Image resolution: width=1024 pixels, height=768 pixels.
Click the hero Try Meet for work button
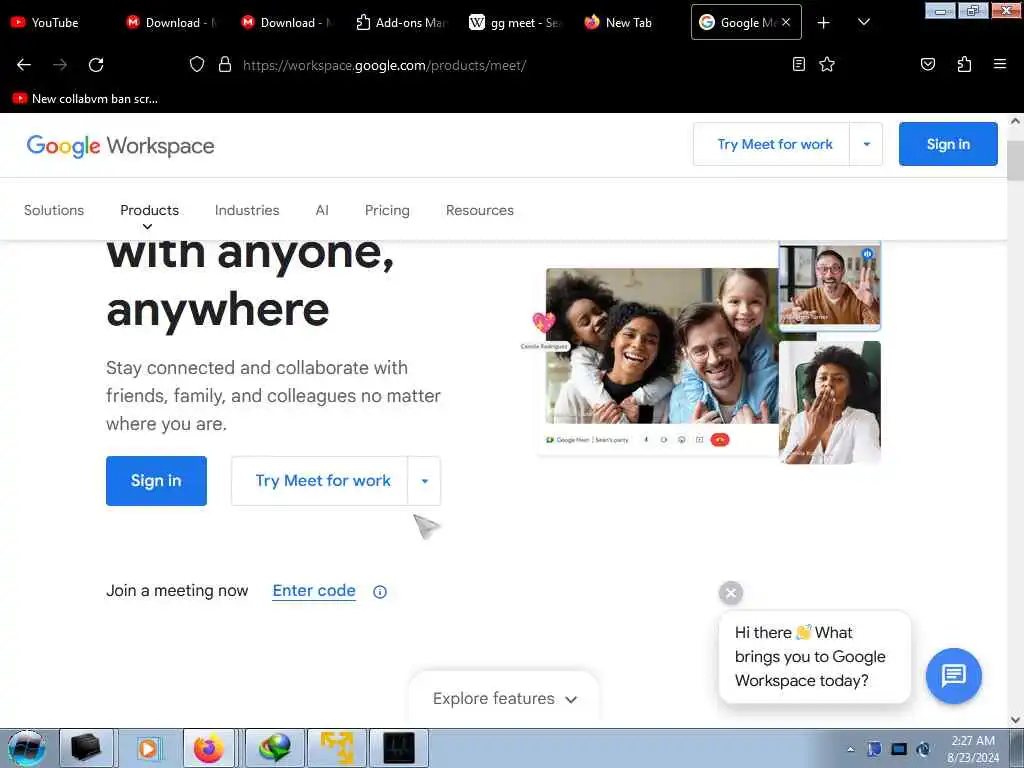(320, 481)
